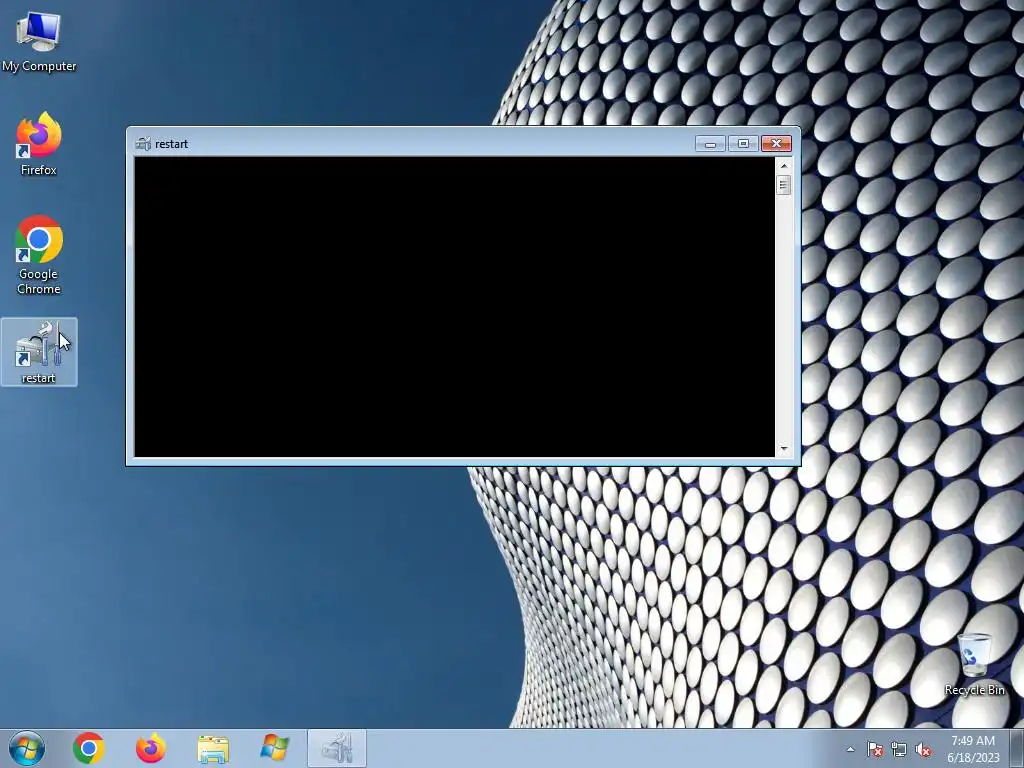The height and width of the screenshot is (768, 1024).
Task: Open the clock showing 7:49 AM
Action: 973,749
